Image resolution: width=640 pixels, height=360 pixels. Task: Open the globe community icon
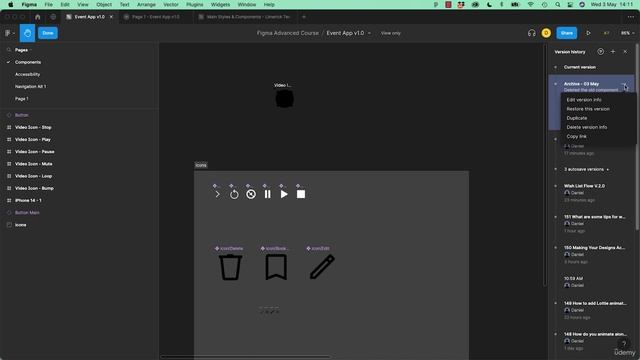pyautogui.click(x=53, y=17)
